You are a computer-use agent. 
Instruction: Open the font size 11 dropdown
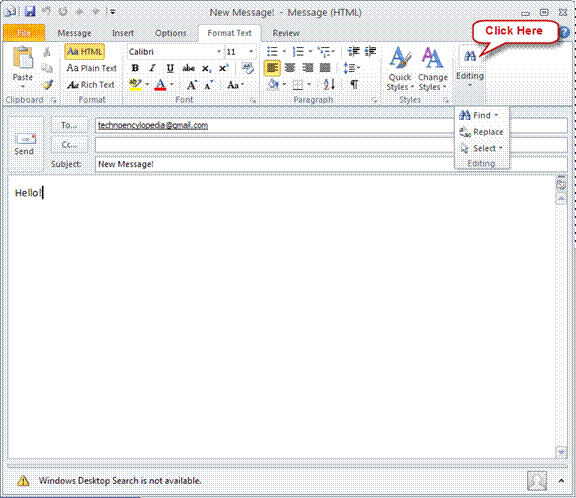coord(251,52)
